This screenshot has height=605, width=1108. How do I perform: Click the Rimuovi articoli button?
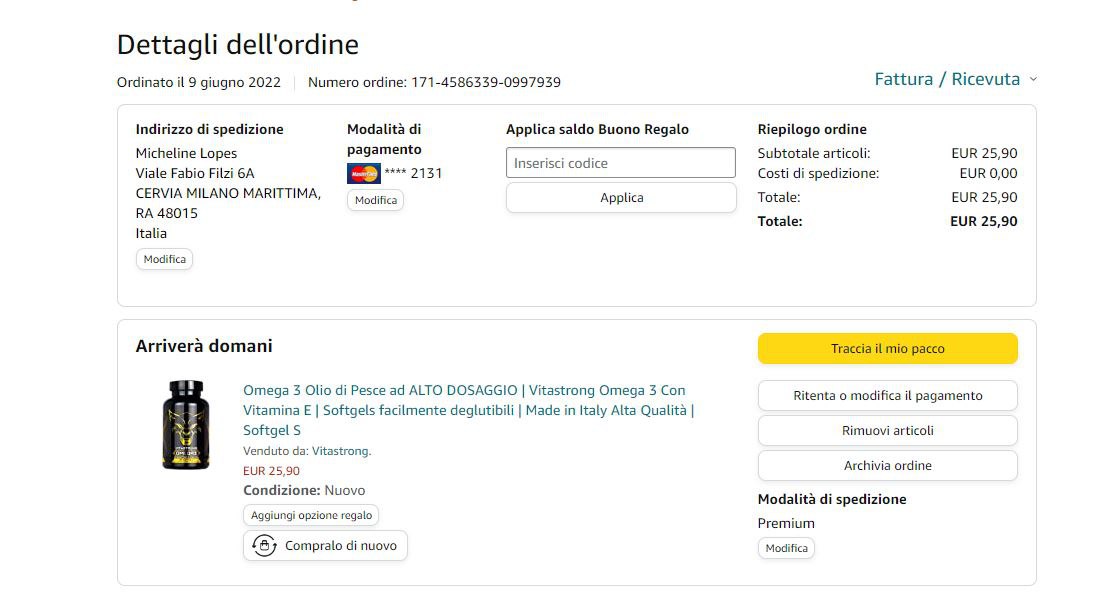887,431
